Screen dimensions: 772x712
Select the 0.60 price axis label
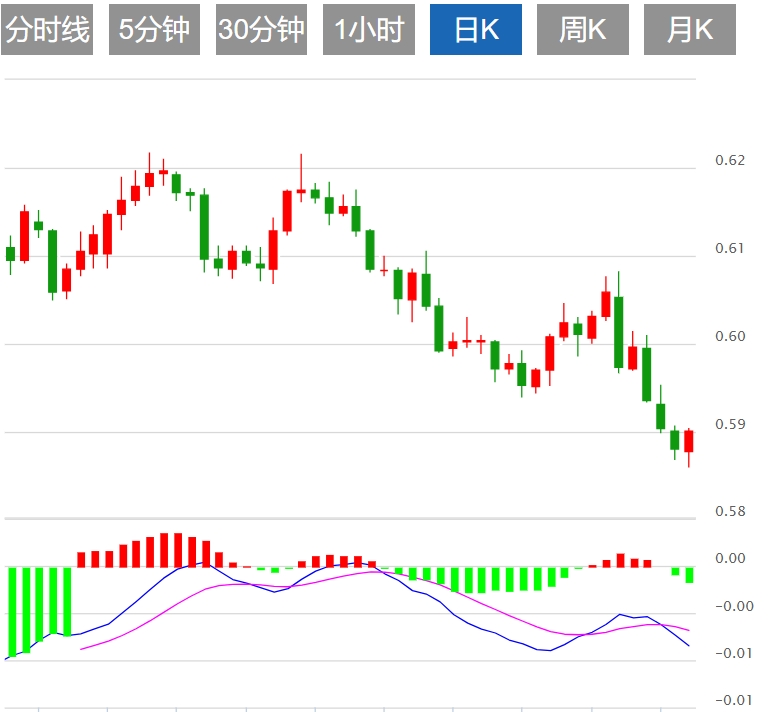[x=730, y=336]
